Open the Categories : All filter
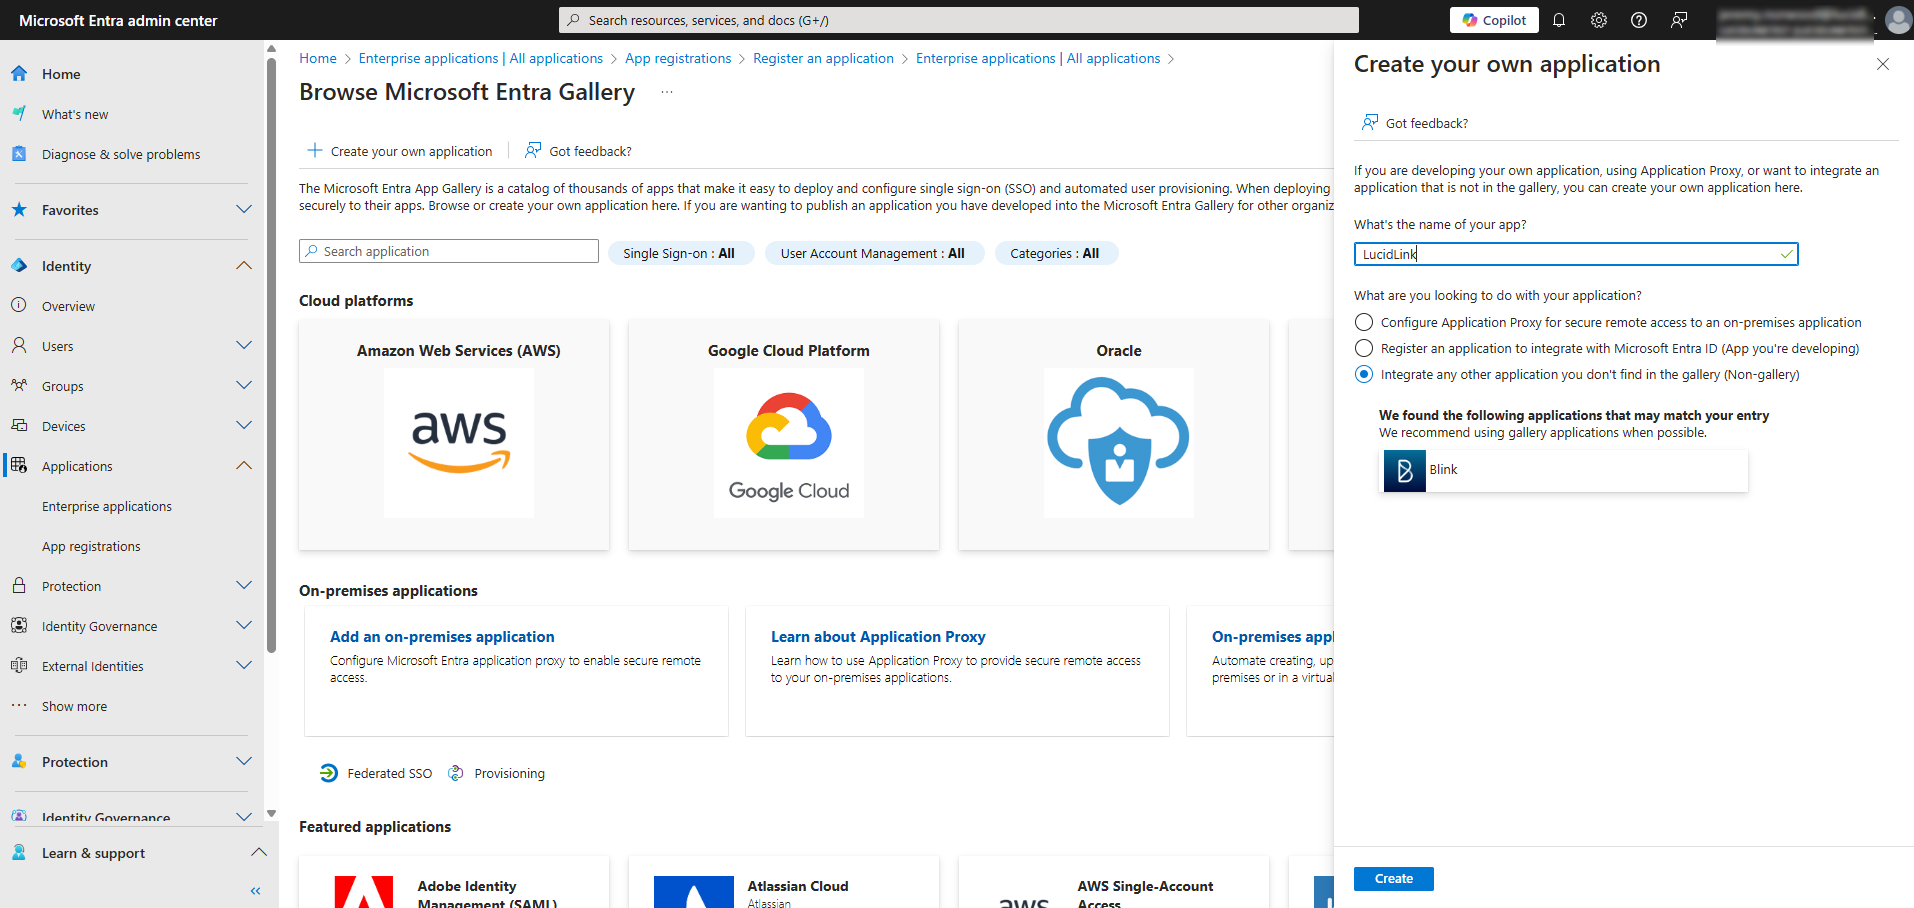This screenshot has width=1914, height=908. tap(1055, 253)
